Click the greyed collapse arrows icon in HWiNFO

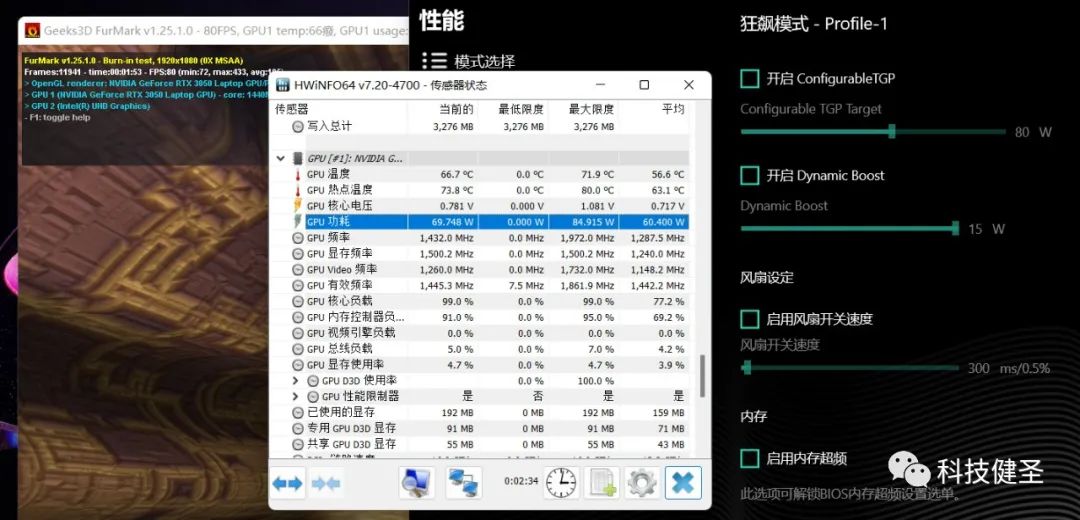point(326,483)
